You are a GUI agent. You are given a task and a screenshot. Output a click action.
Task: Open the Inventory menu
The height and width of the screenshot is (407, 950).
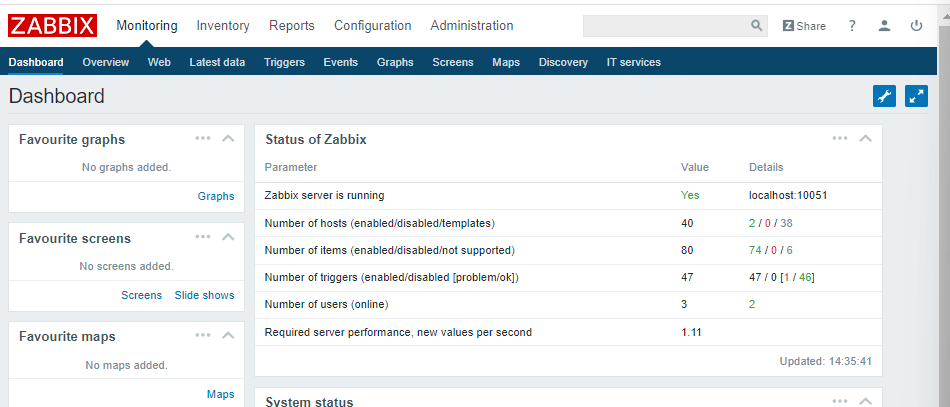click(x=223, y=25)
